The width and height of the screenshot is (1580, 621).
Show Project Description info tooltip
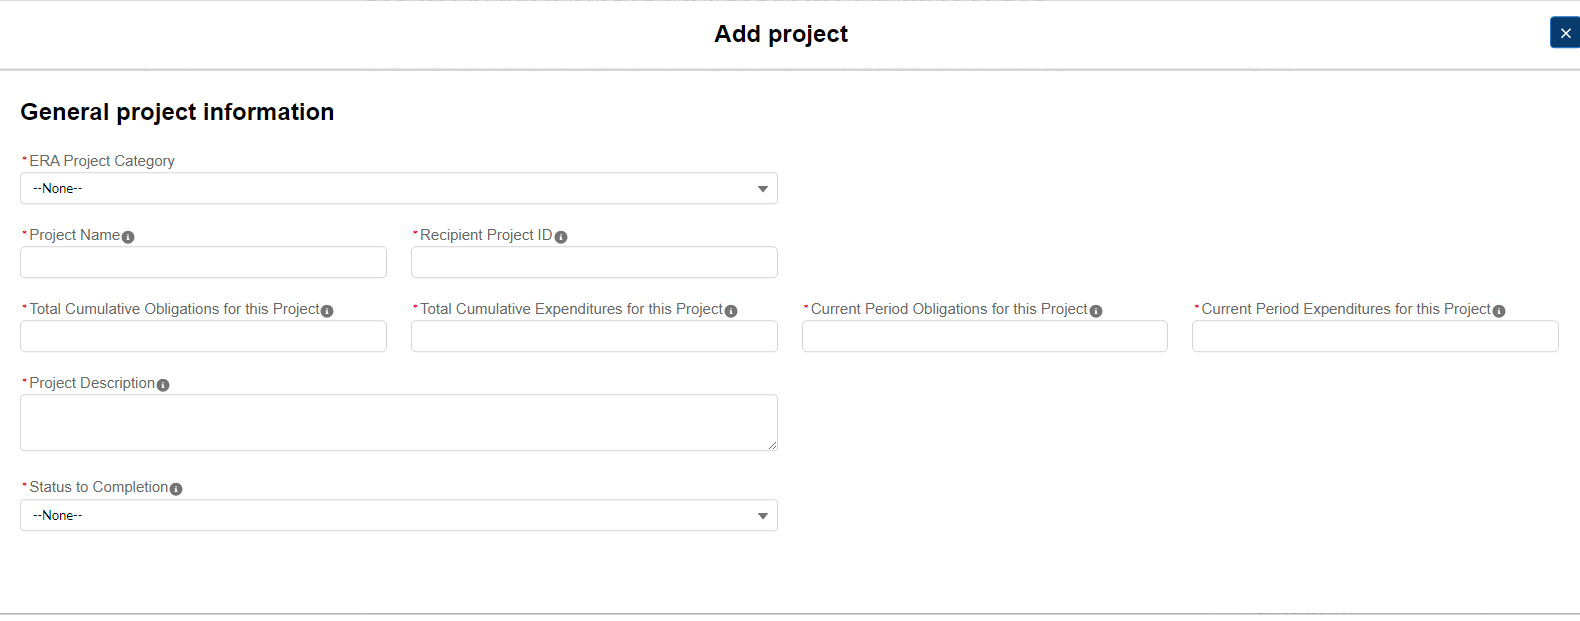(163, 385)
